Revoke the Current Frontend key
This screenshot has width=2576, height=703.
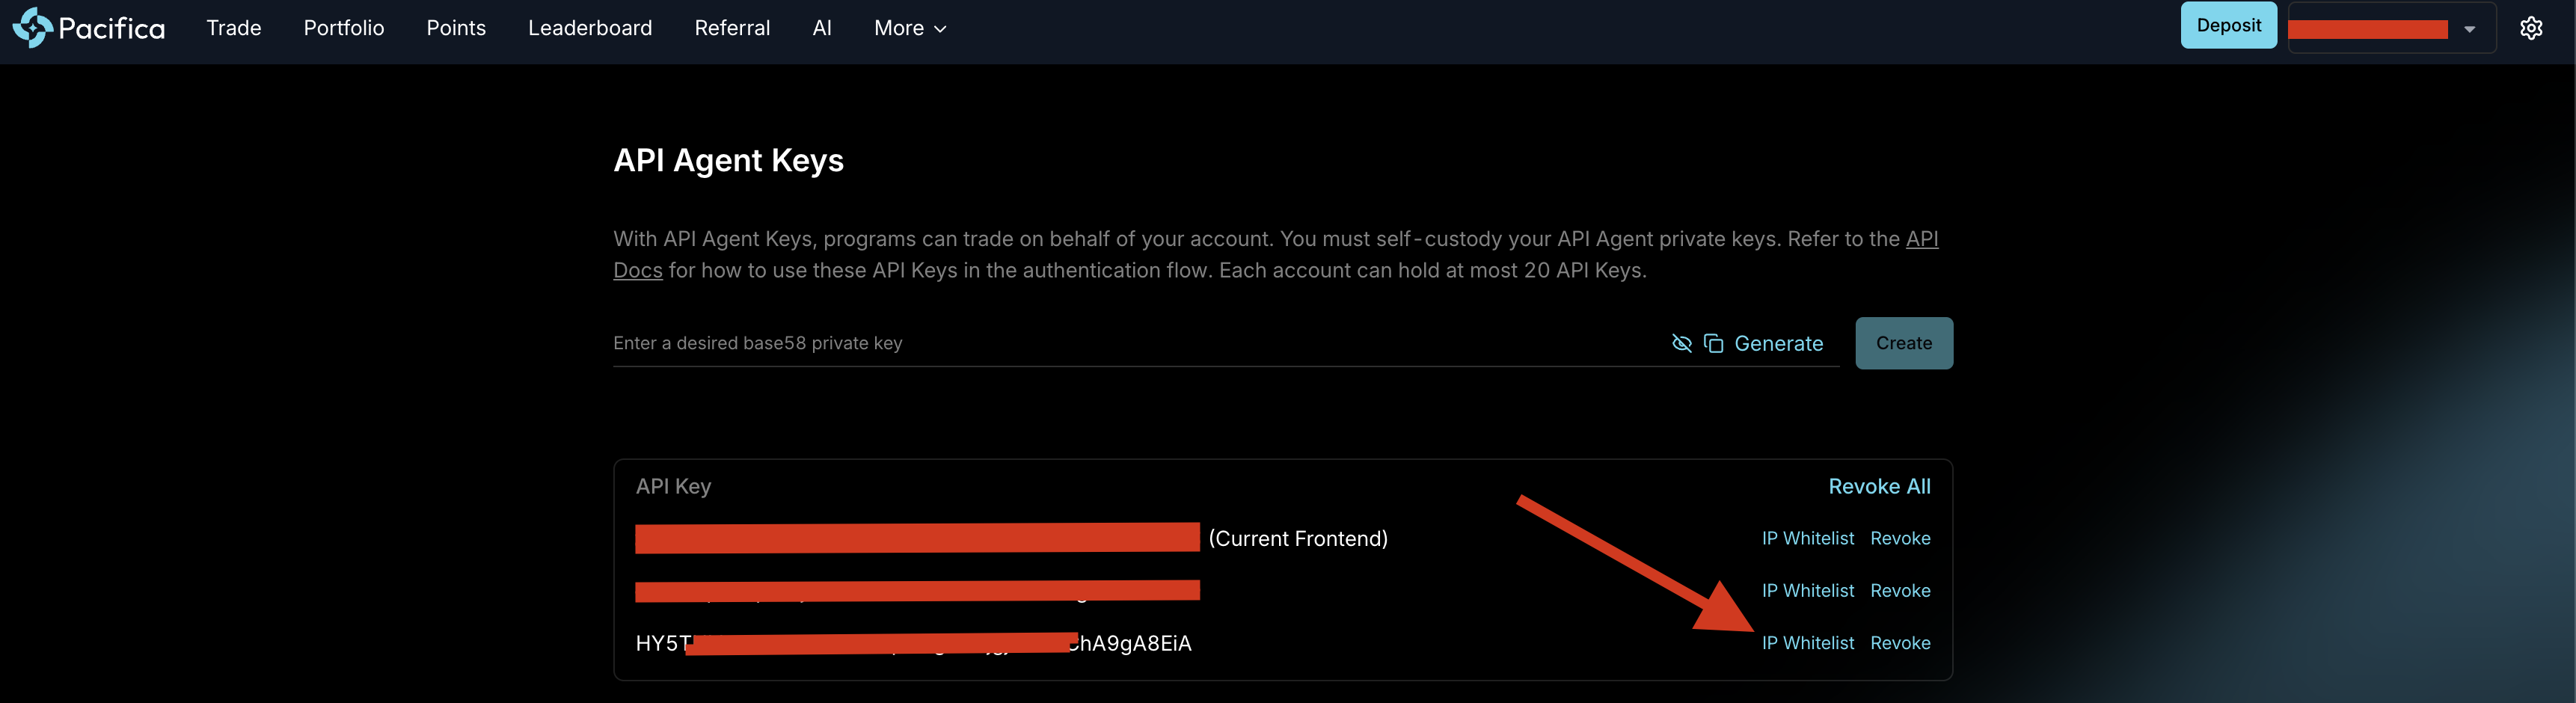[1899, 538]
